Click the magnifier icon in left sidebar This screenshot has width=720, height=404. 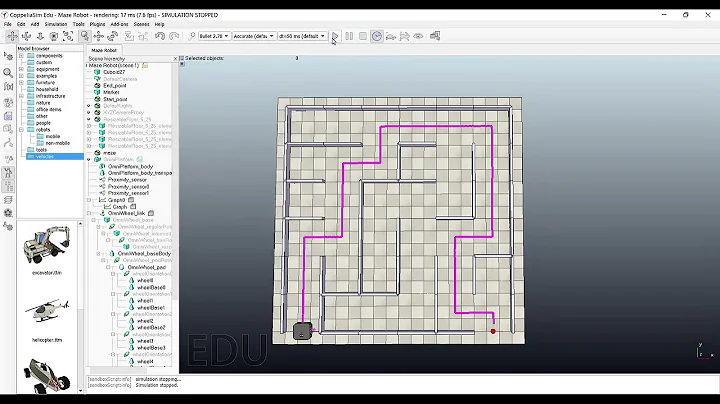8,73
